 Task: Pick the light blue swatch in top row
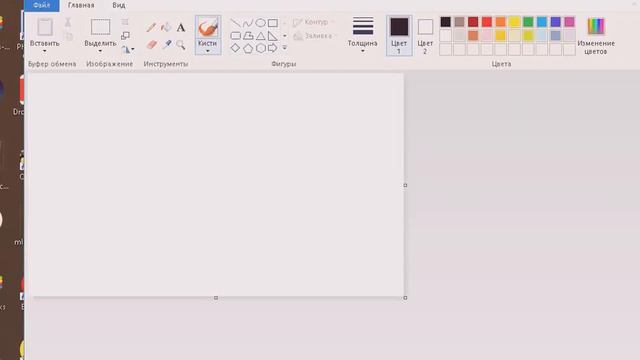(x=542, y=22)
